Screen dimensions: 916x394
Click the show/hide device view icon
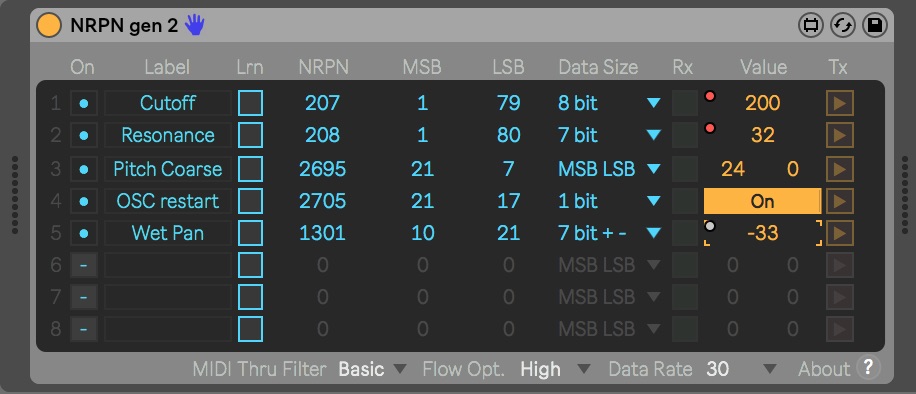click(811, 25)
